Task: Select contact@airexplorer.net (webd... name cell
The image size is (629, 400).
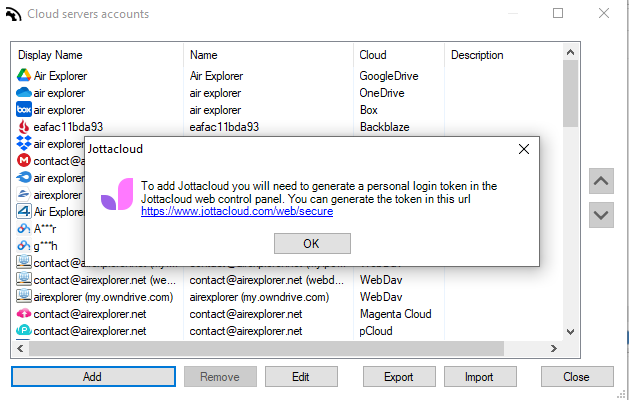Action: [x=267, y=280]
